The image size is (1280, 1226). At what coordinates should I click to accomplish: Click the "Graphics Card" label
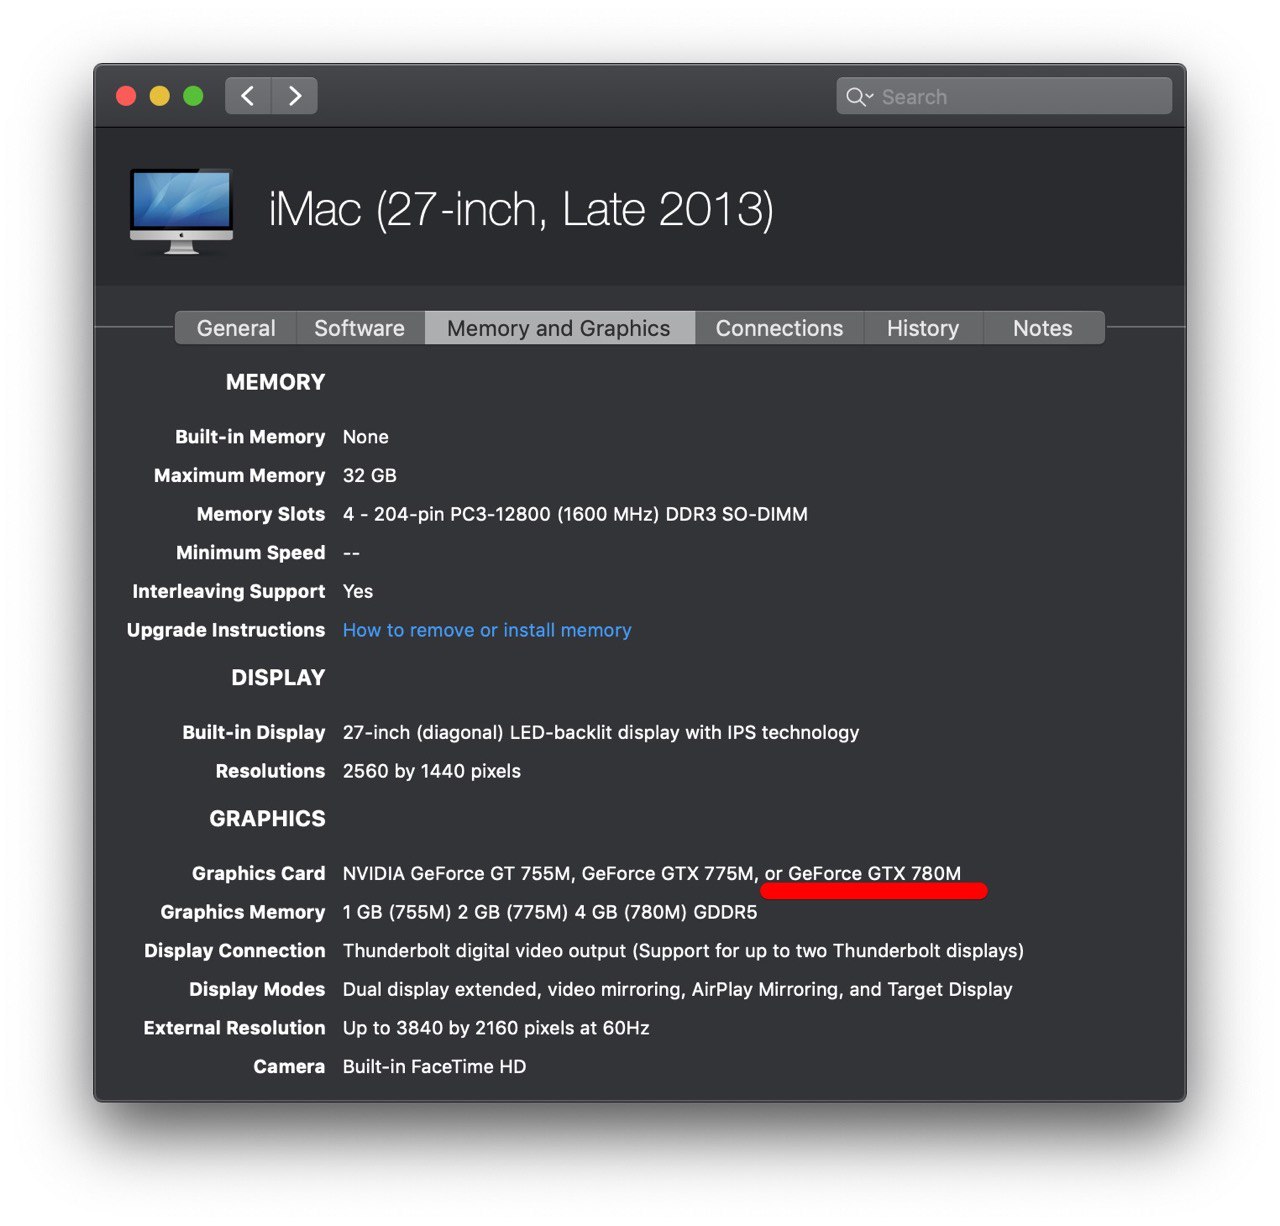(x=259, y=874)
